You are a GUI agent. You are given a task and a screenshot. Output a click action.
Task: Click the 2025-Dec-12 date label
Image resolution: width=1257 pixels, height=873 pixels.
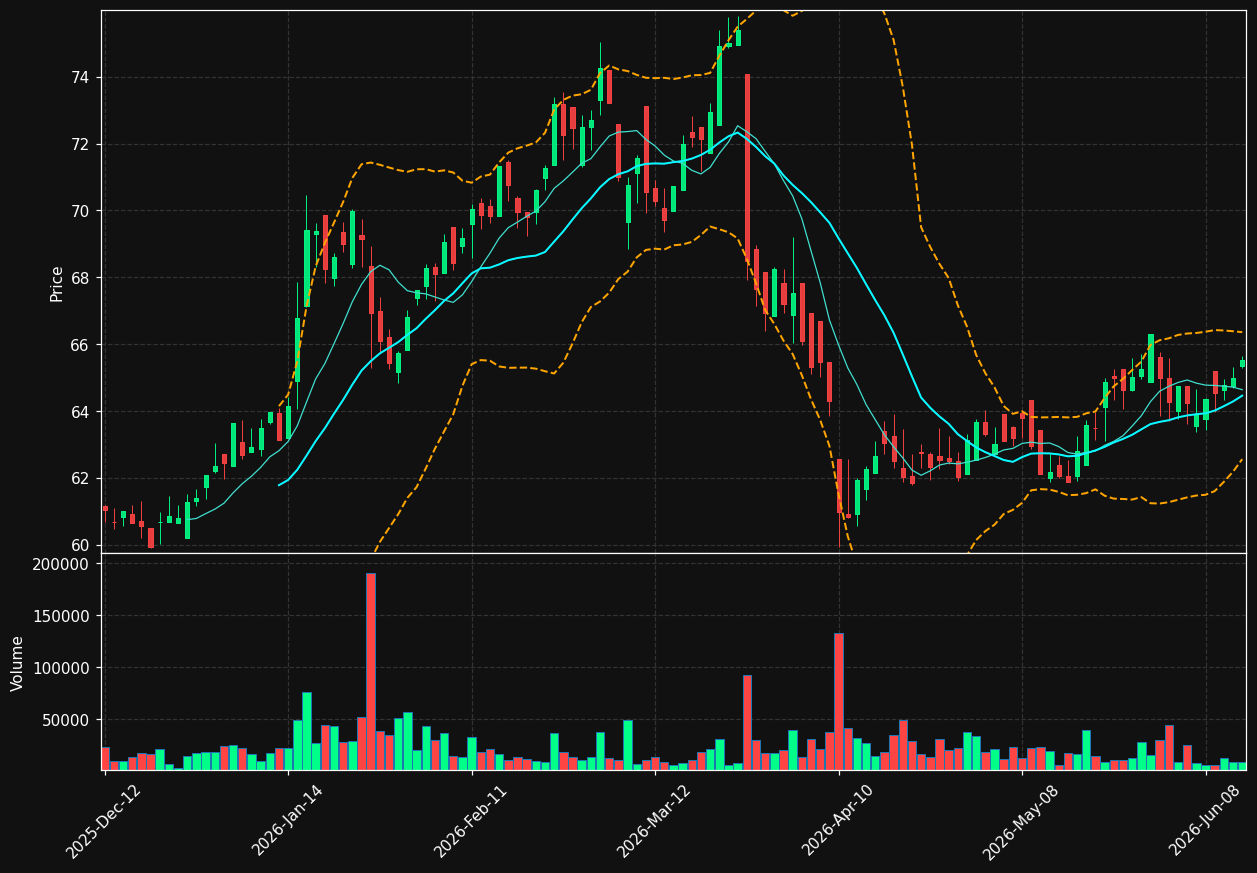tap(104, 821)
